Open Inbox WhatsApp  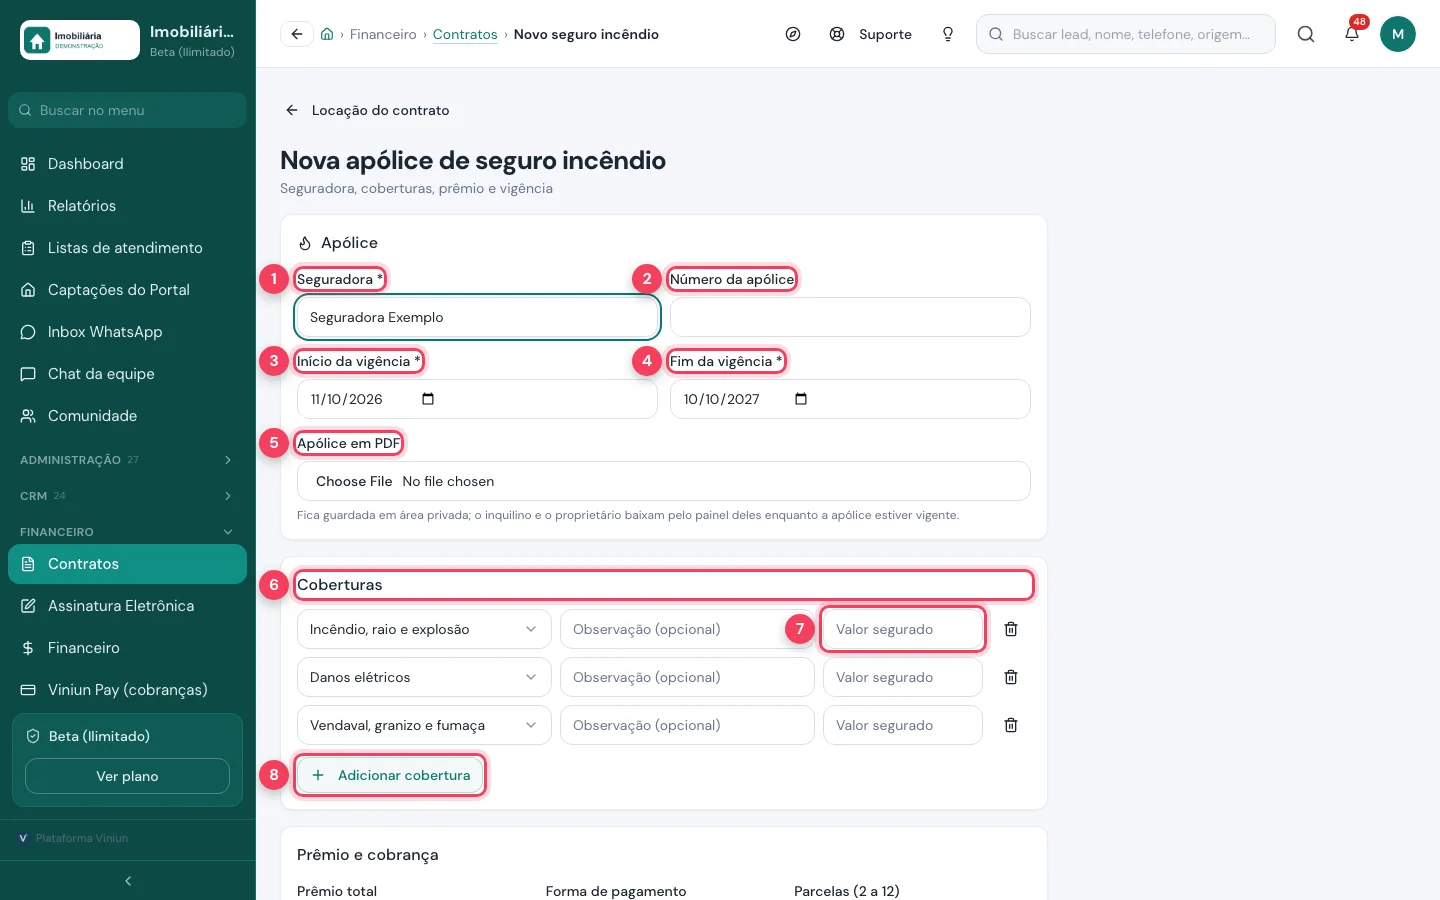[127, 332]
